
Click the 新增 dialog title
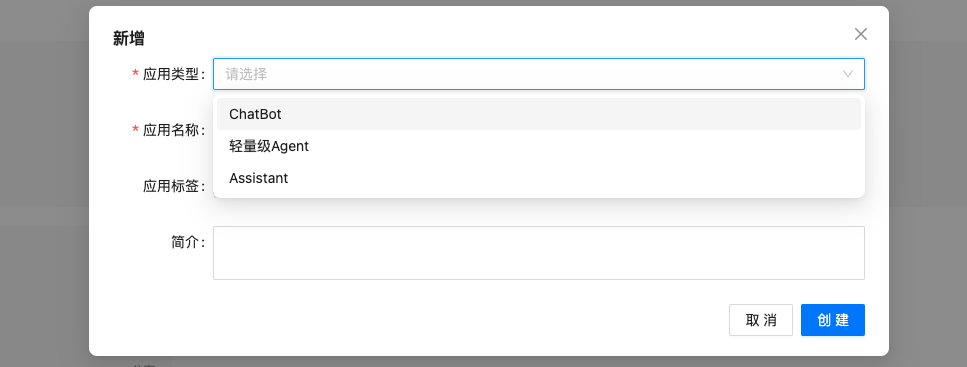pyautogui.click(x=129, y=39)
